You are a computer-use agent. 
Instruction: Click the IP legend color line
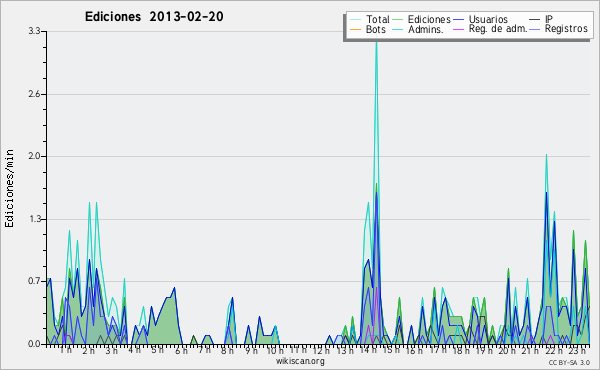pos(535,20)
